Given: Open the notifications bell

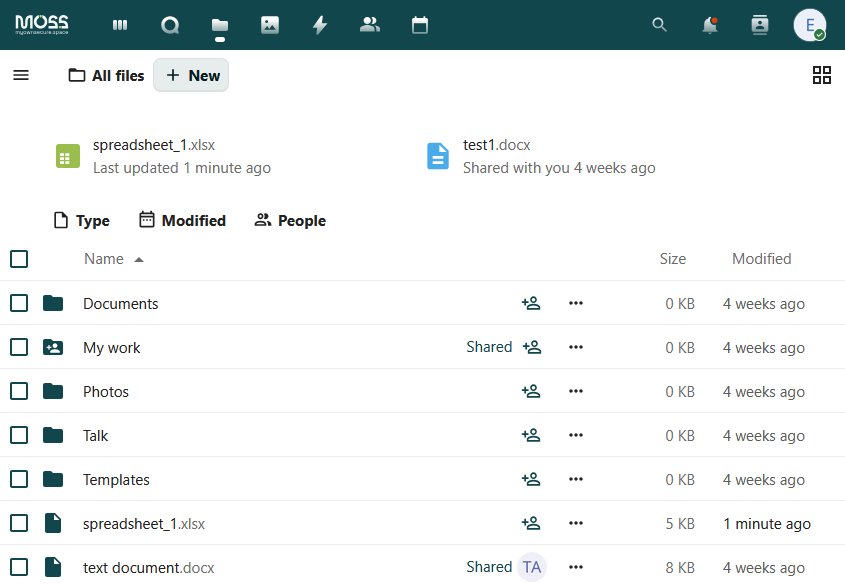Looking at the screenshot, I should [710, 25].
